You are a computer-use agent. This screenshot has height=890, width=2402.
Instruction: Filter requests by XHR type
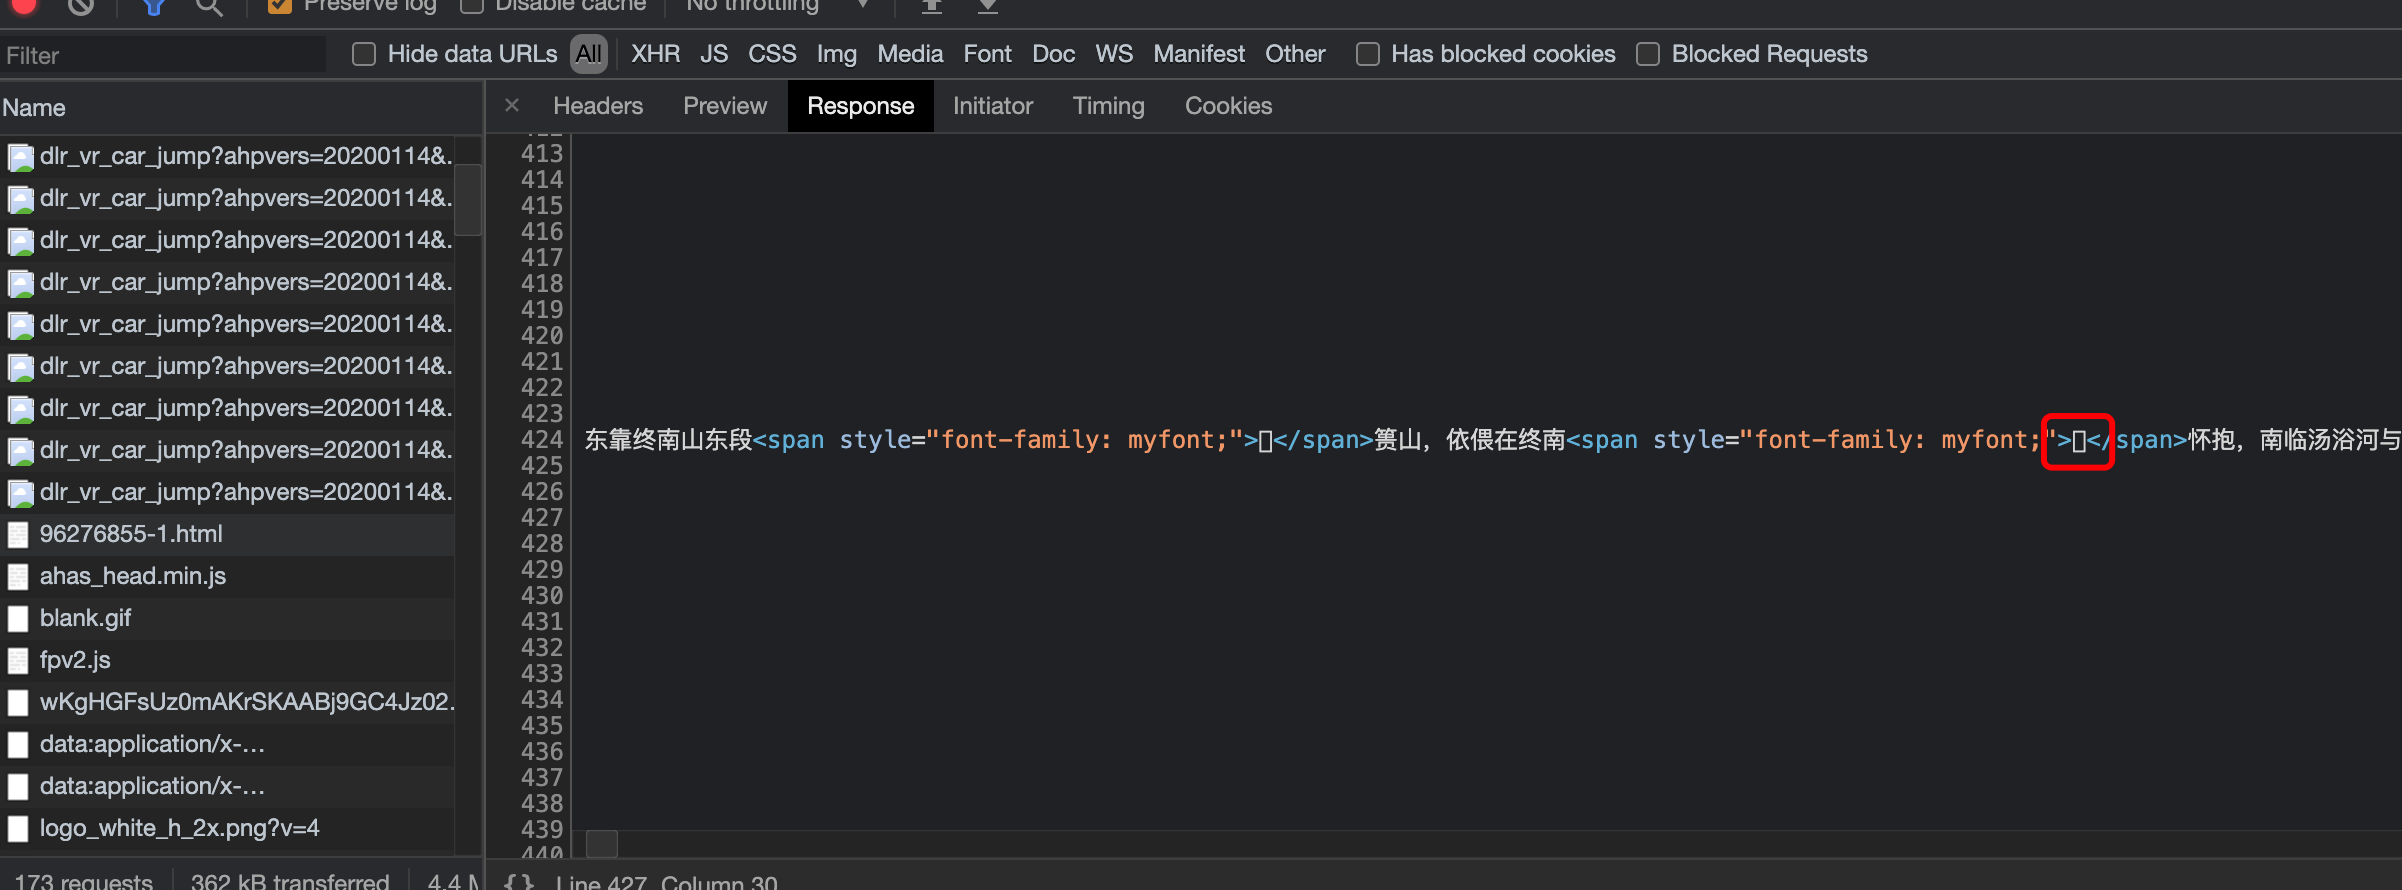655,54
